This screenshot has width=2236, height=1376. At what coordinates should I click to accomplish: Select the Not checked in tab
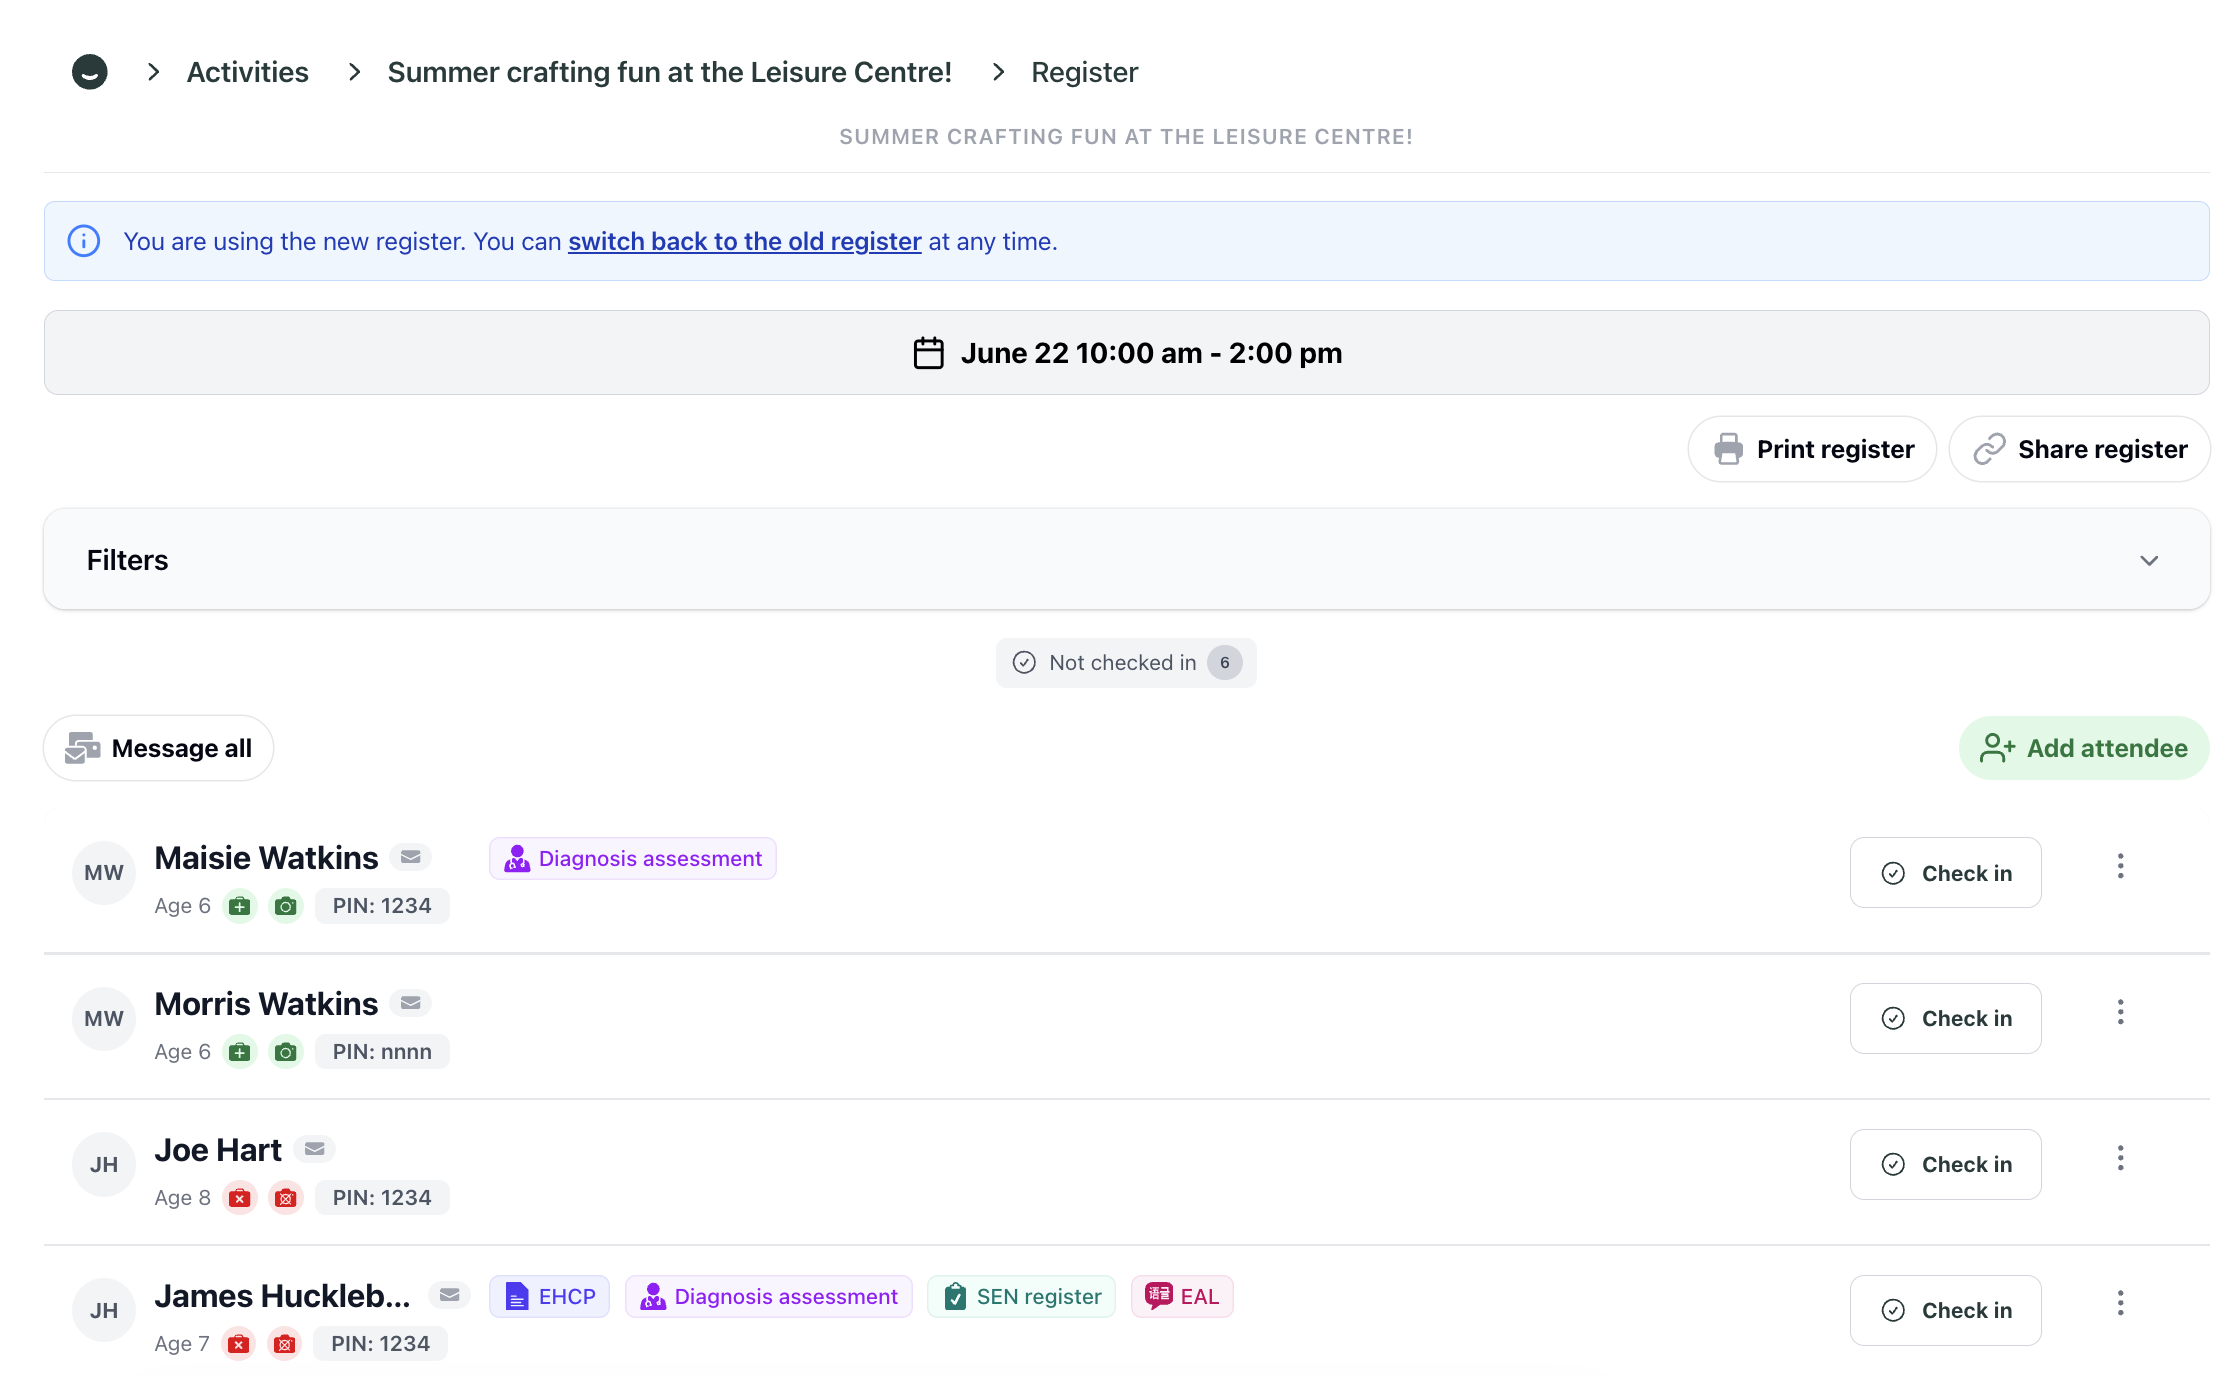click(1126, 663)
